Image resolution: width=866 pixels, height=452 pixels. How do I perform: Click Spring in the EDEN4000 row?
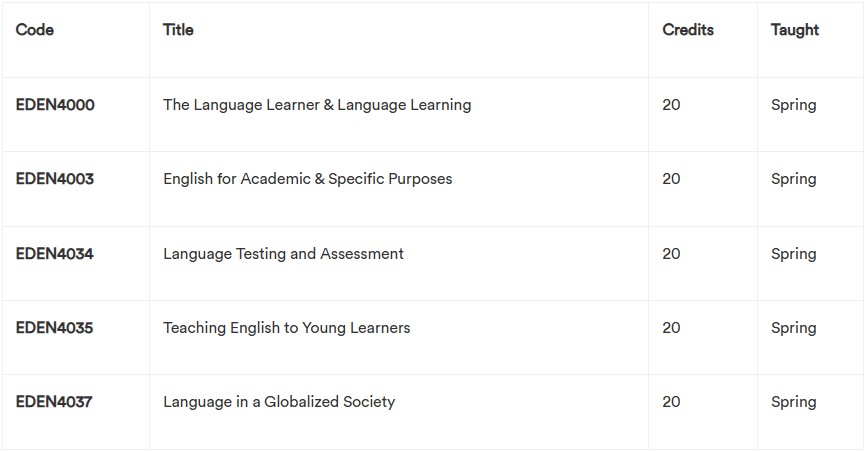pos(794,105)
